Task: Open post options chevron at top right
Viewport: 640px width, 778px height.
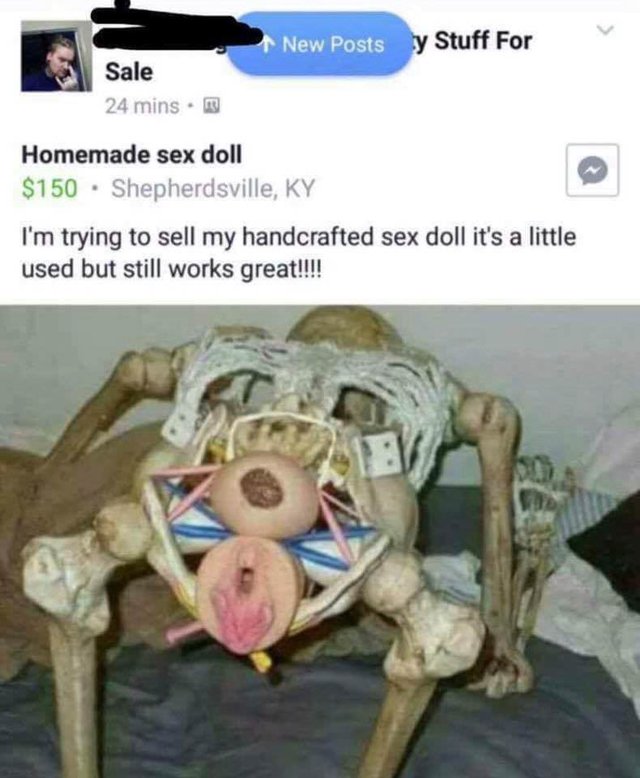Action: [x=605, y=30]
